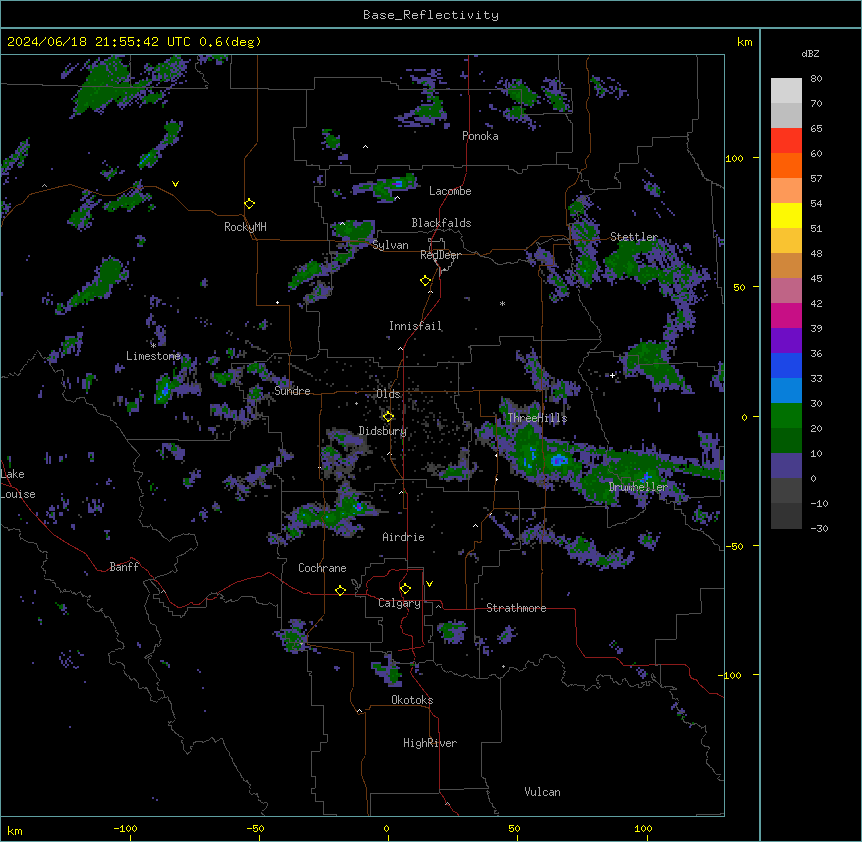
Task: Select the red 65-60 dBZ legend swatch
Action: point(786,141)
